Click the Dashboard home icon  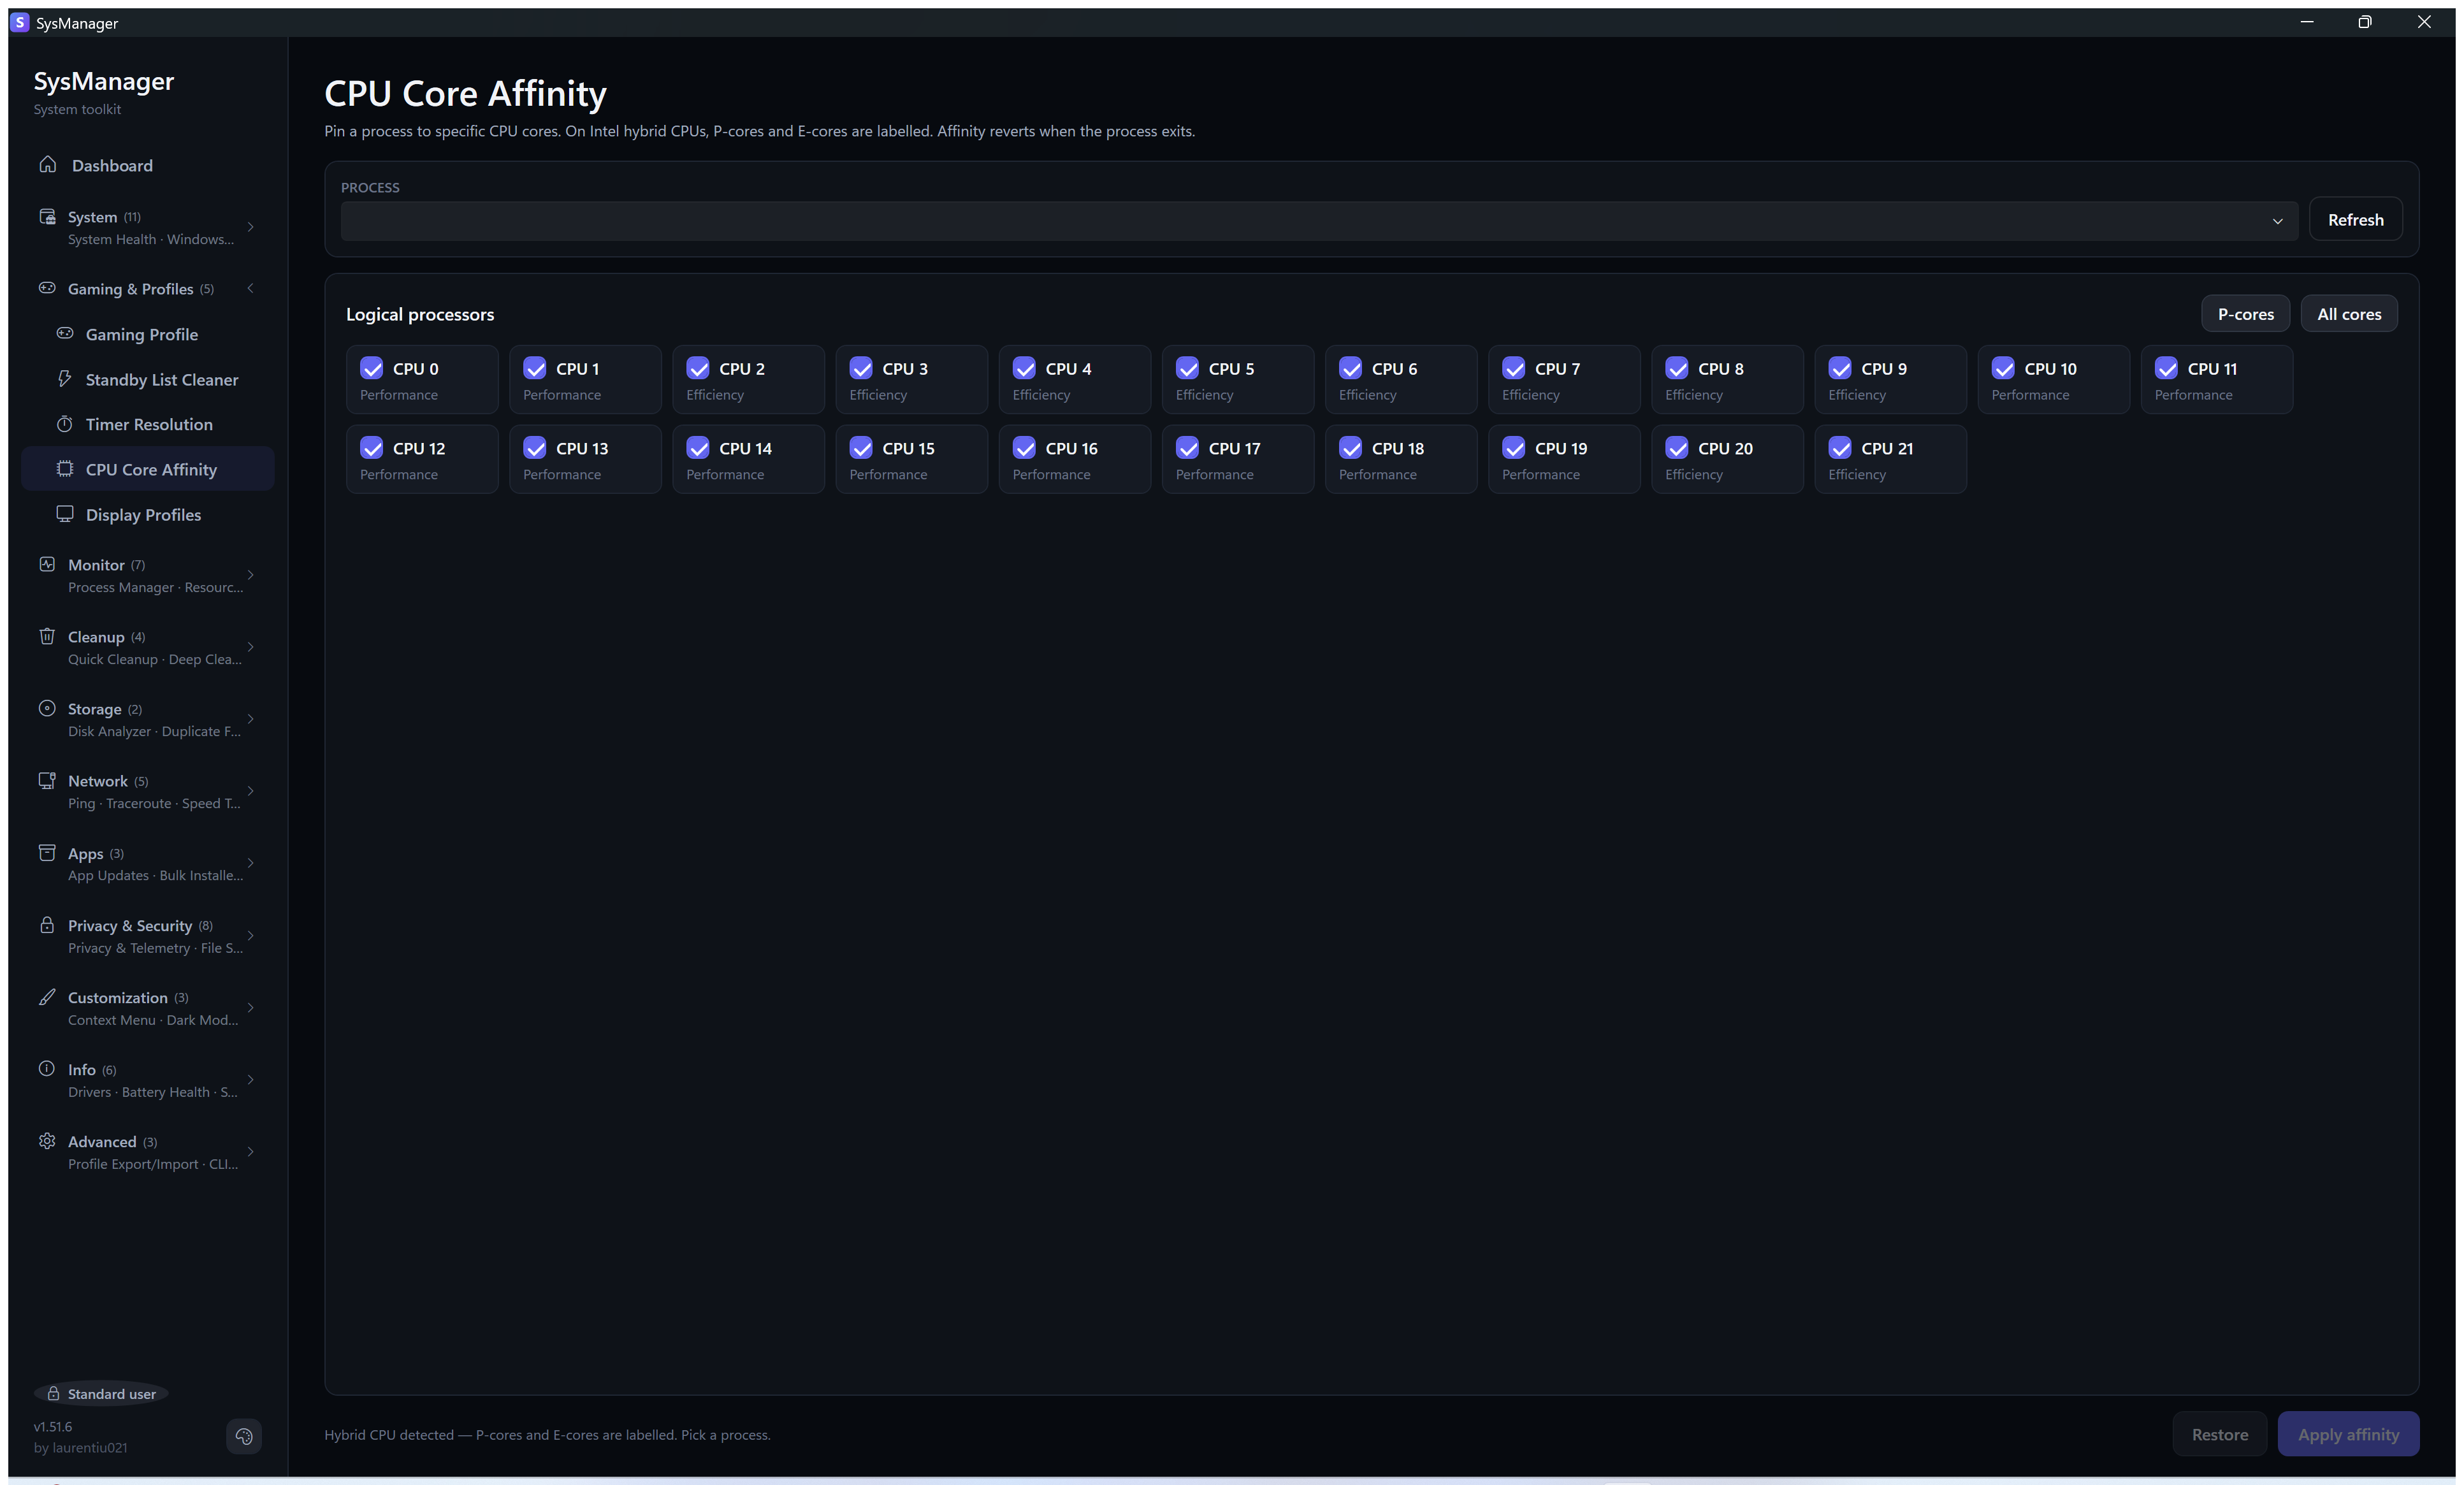click(47, 165)
